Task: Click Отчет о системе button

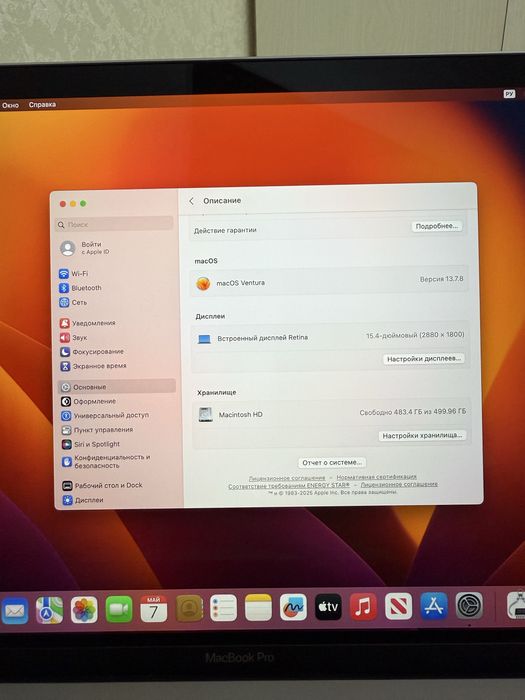Action: point(332,462)
